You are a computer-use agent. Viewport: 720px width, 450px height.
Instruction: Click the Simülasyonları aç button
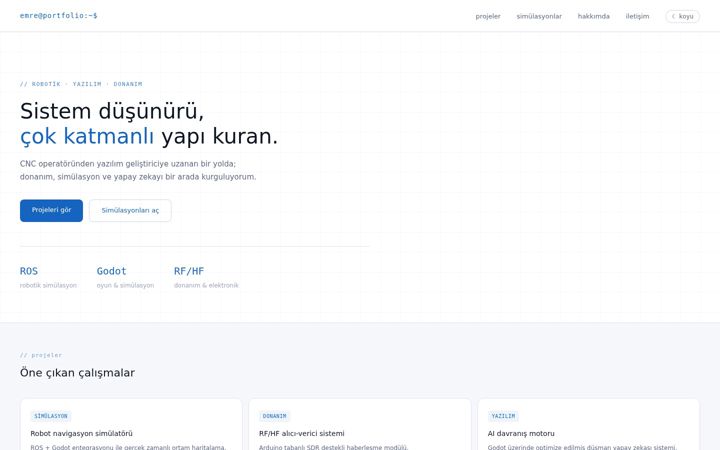point(130,210)
